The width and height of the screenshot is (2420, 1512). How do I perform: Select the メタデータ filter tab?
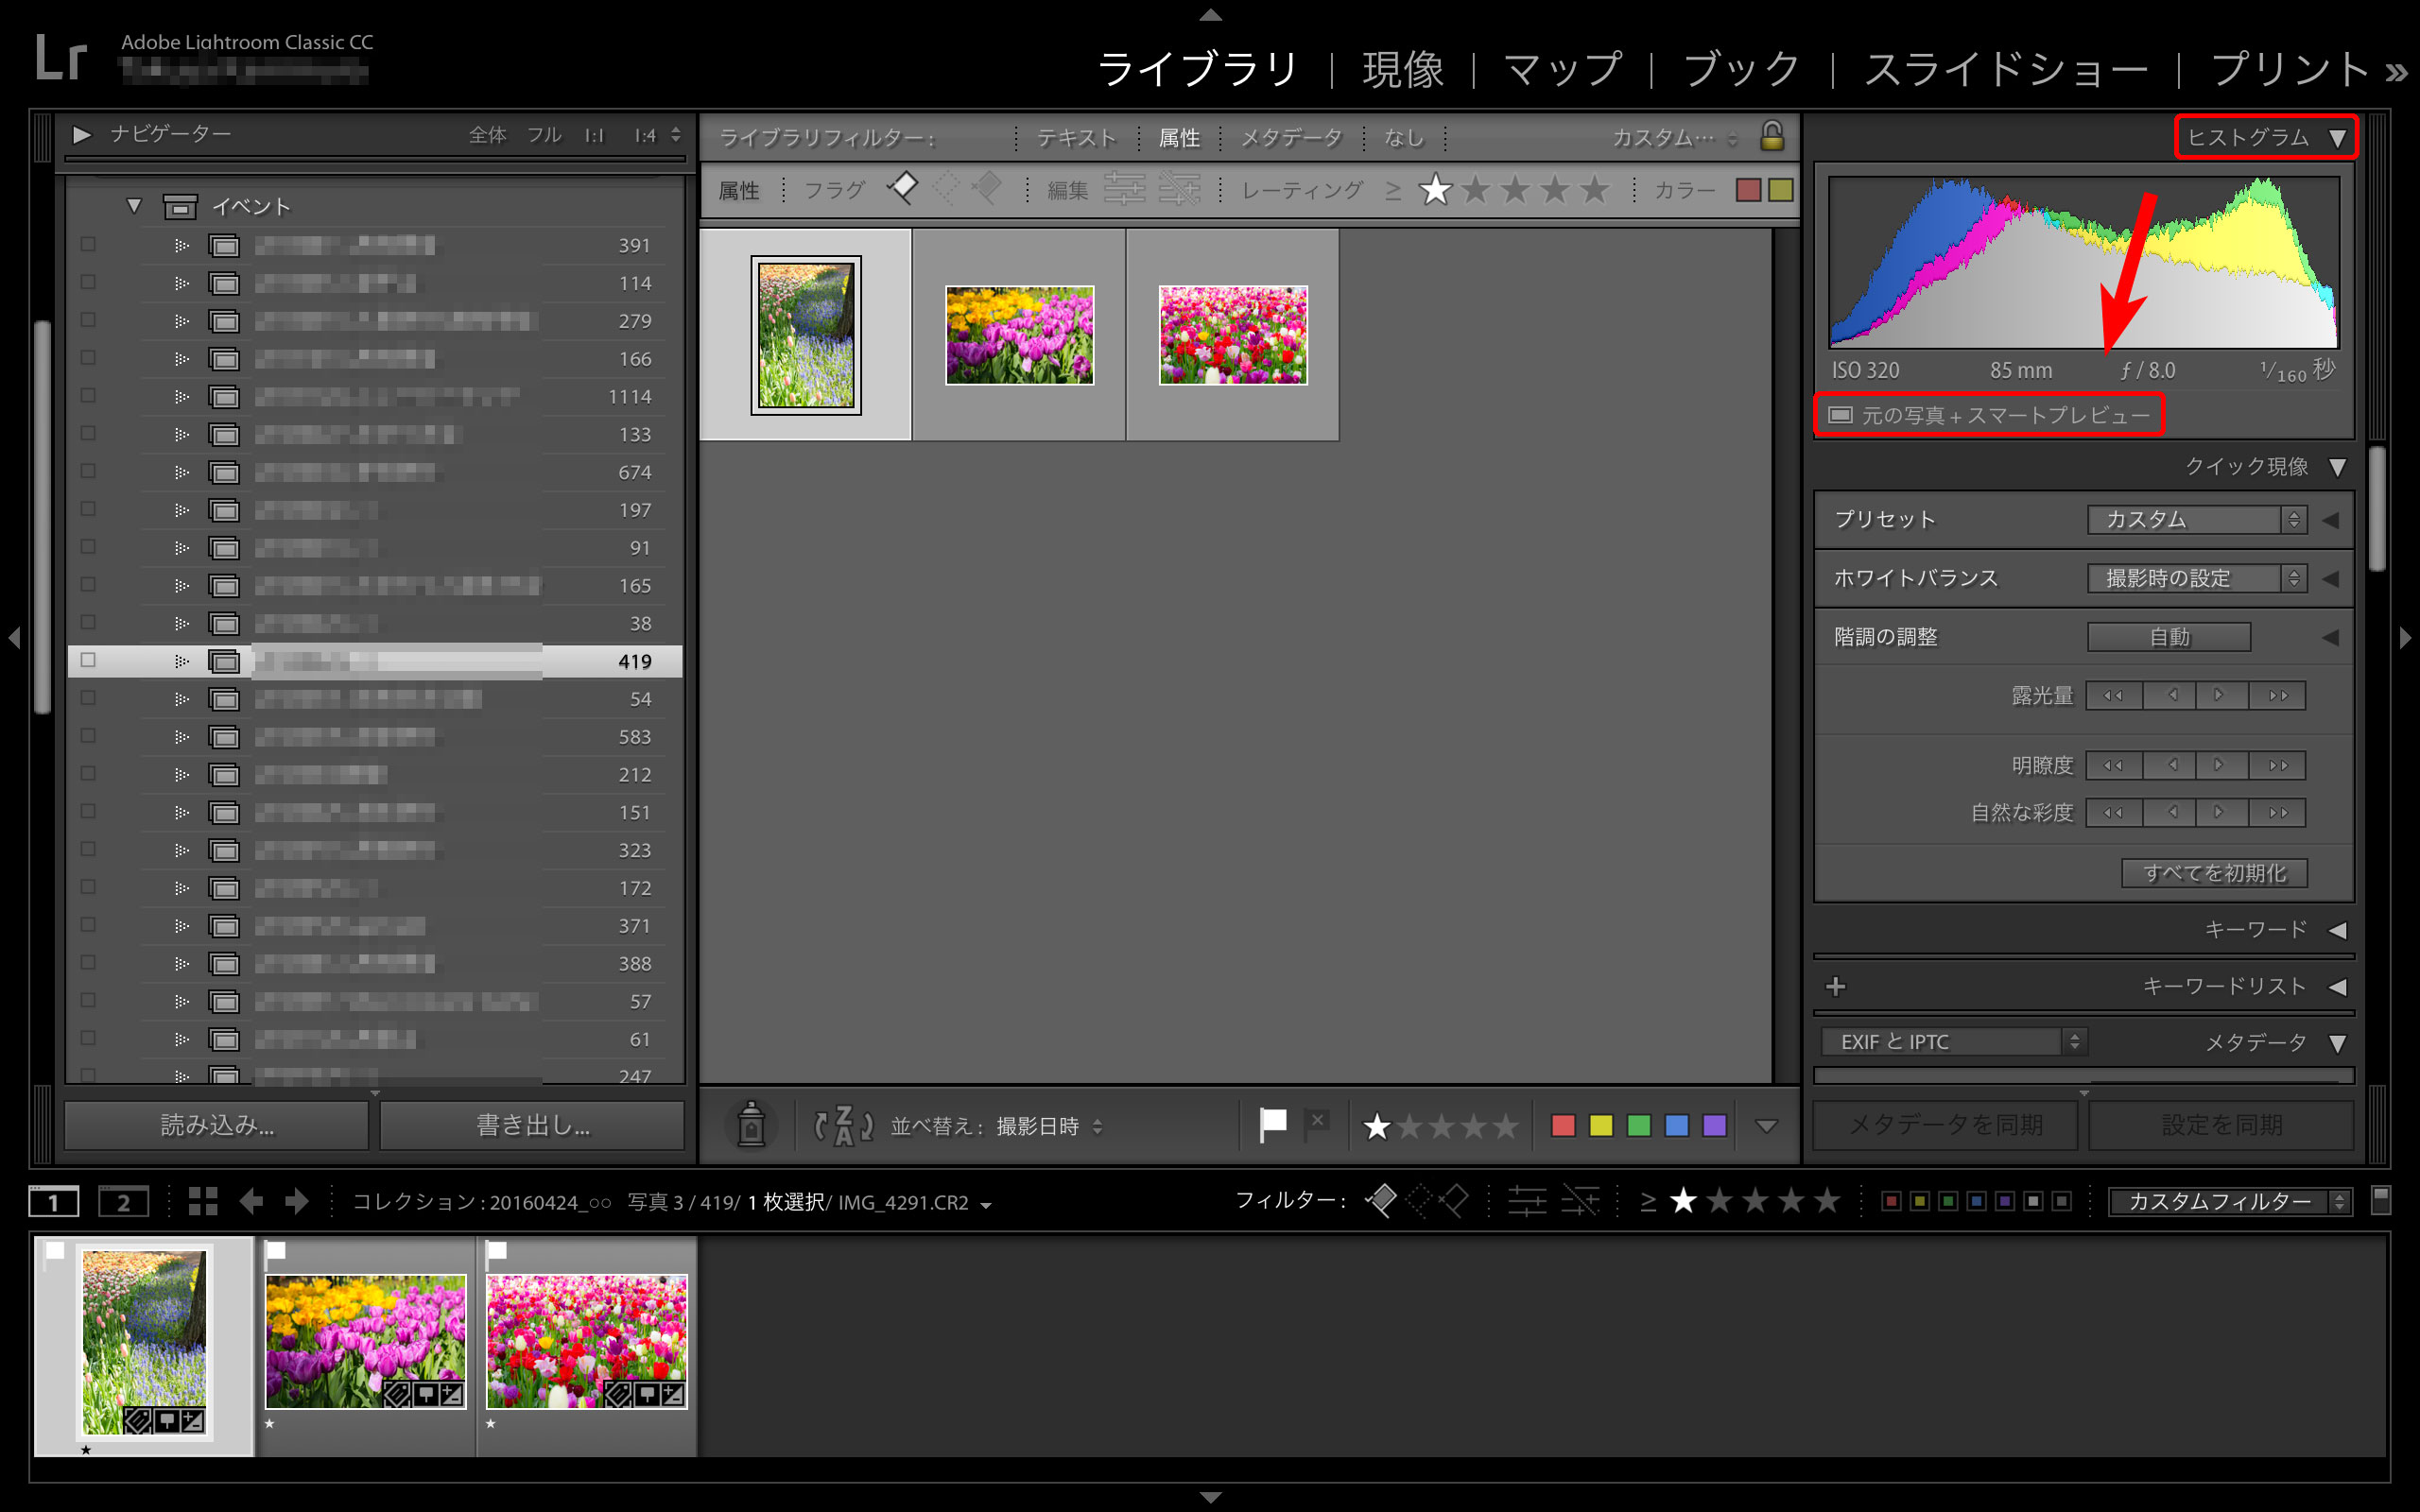(x=1291, y=138)
